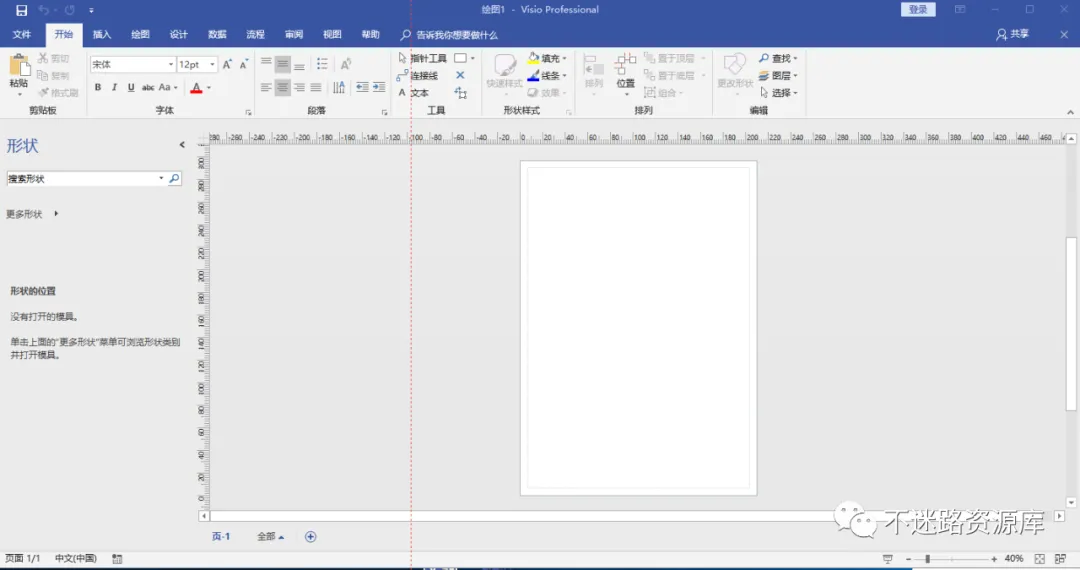The width and height of the screenshot is (1080, 570).
Task: Click the Save icon in title bar
Action: click(21, 10)
